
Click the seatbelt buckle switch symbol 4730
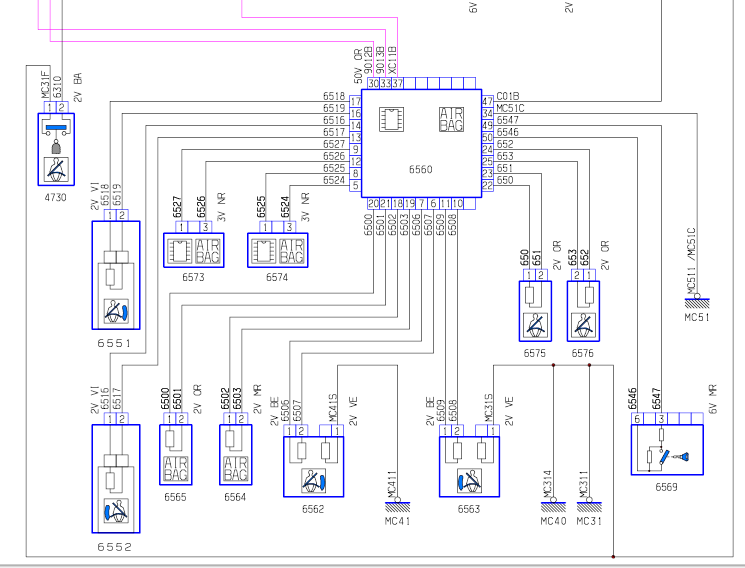(56, 149)
